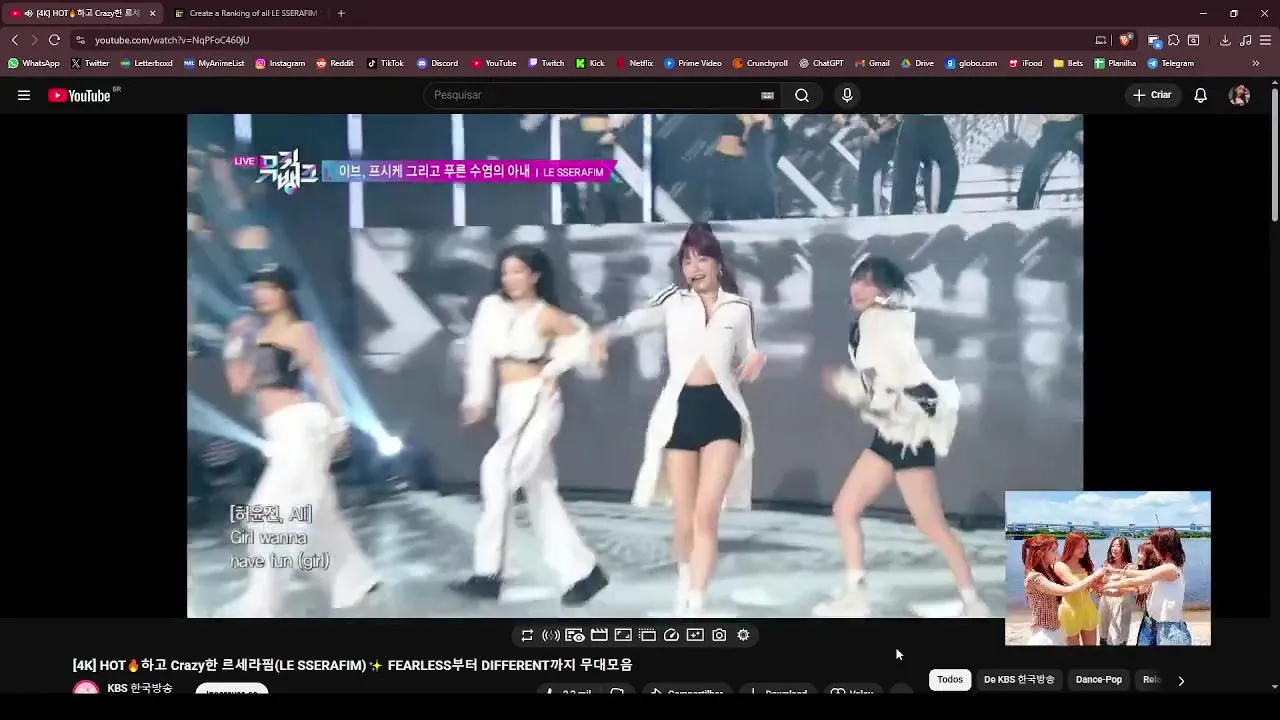Open the KBS 한국방송 channel link
This screenshot has height=720, width=1280.
pos(140,688)
